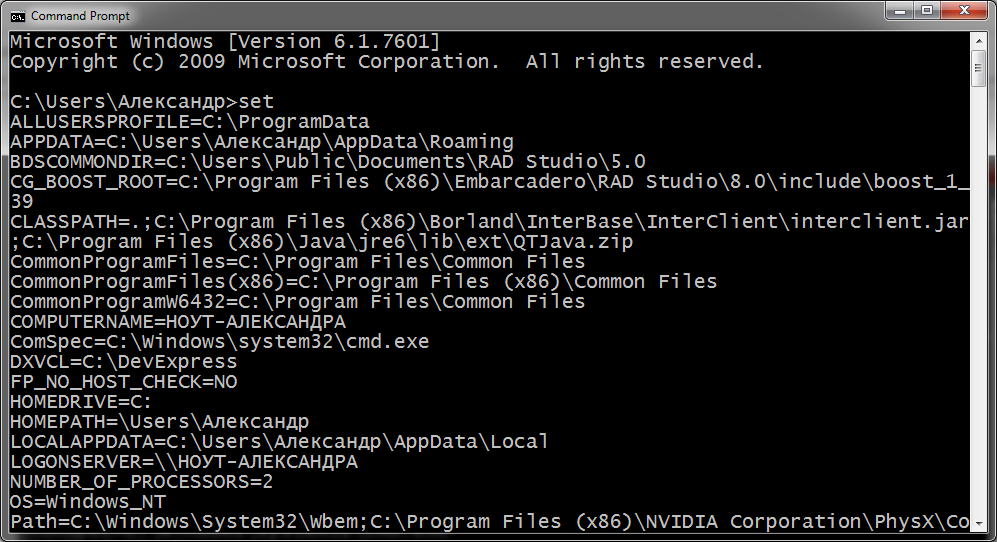Click the BDSCOMMONDIR variable line
This screenshot has width=997, height=542.
point(327,162)
